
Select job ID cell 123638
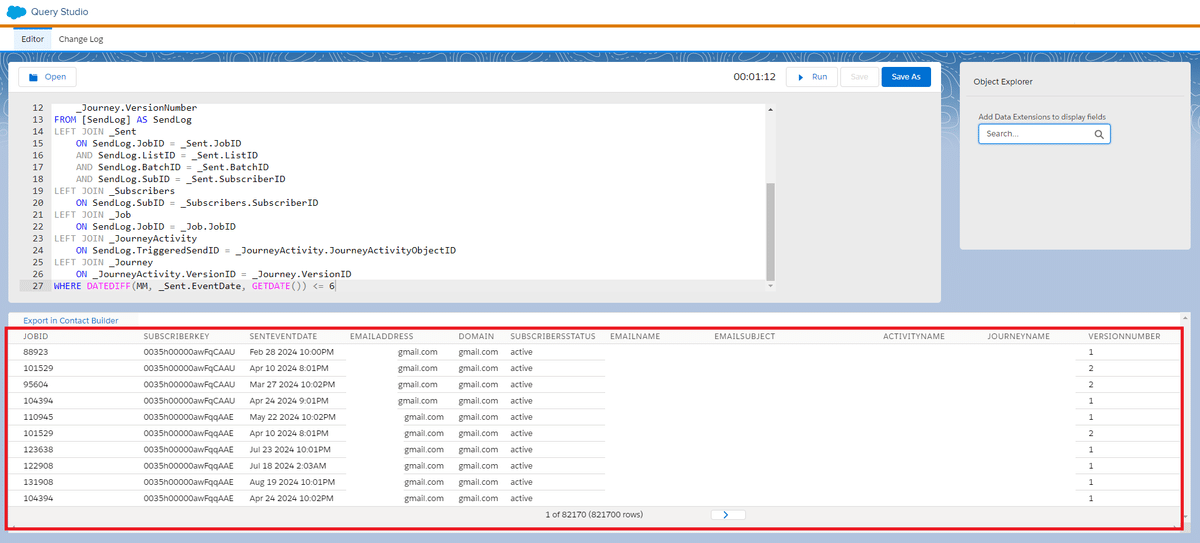tap(37, 450)
